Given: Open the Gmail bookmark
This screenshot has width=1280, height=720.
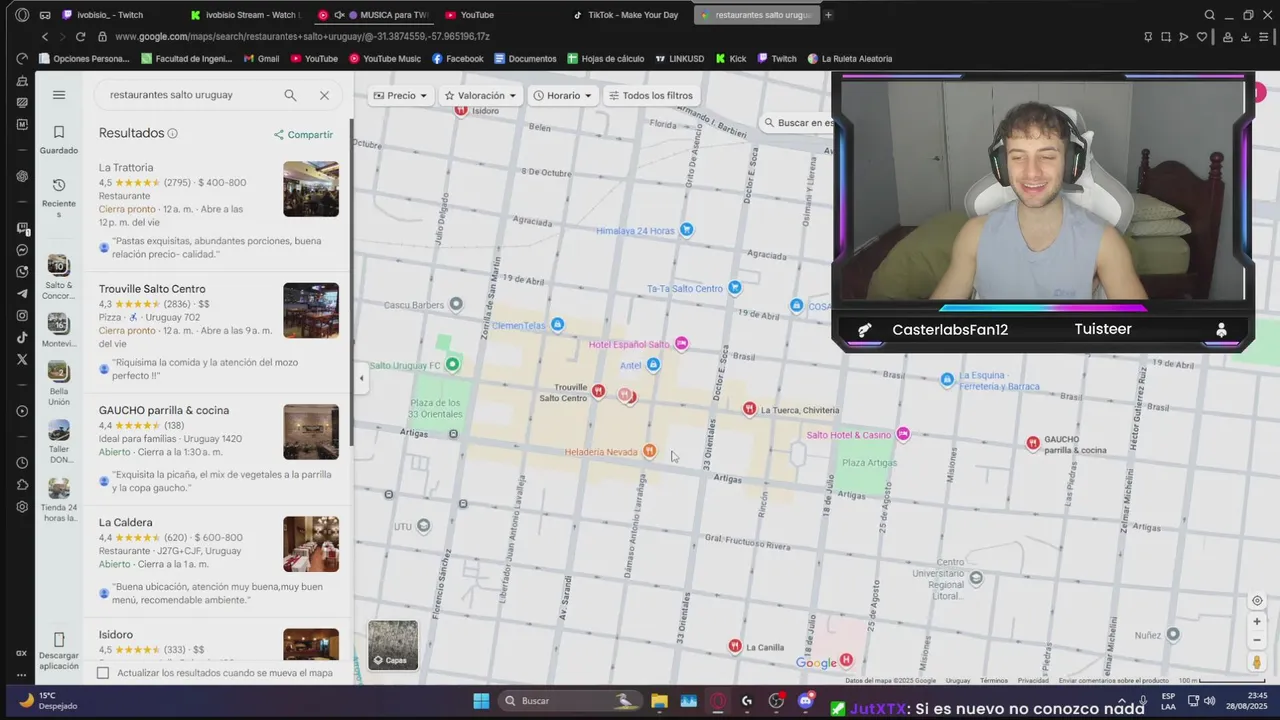Looking at the screenshot, I should 260,59.
